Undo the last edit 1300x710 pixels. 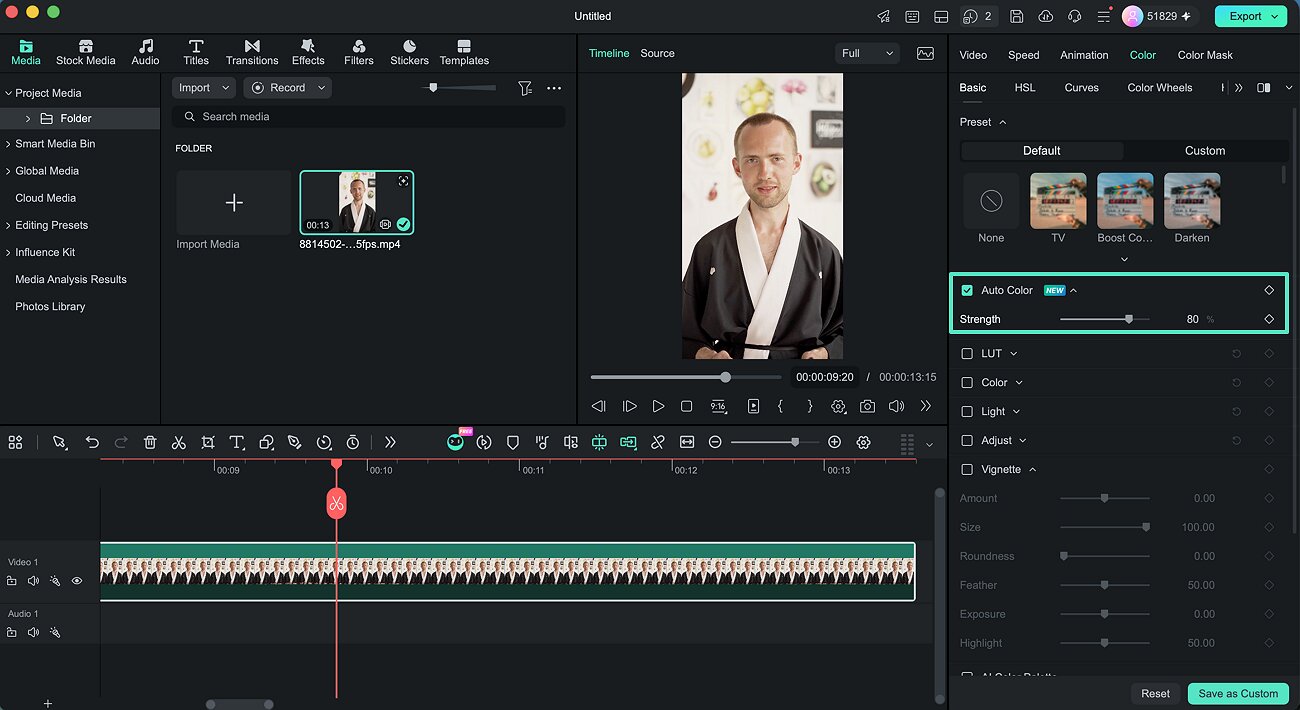coord(92,442)
